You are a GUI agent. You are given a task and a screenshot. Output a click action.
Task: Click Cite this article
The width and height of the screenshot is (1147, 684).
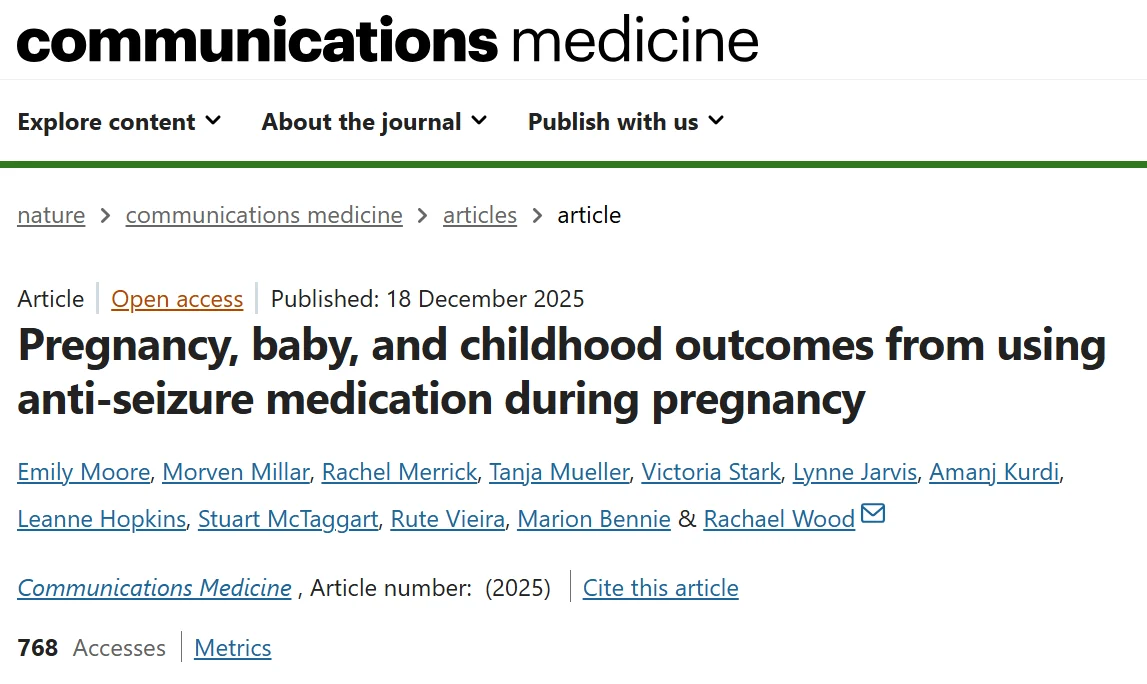pos(661,588)
